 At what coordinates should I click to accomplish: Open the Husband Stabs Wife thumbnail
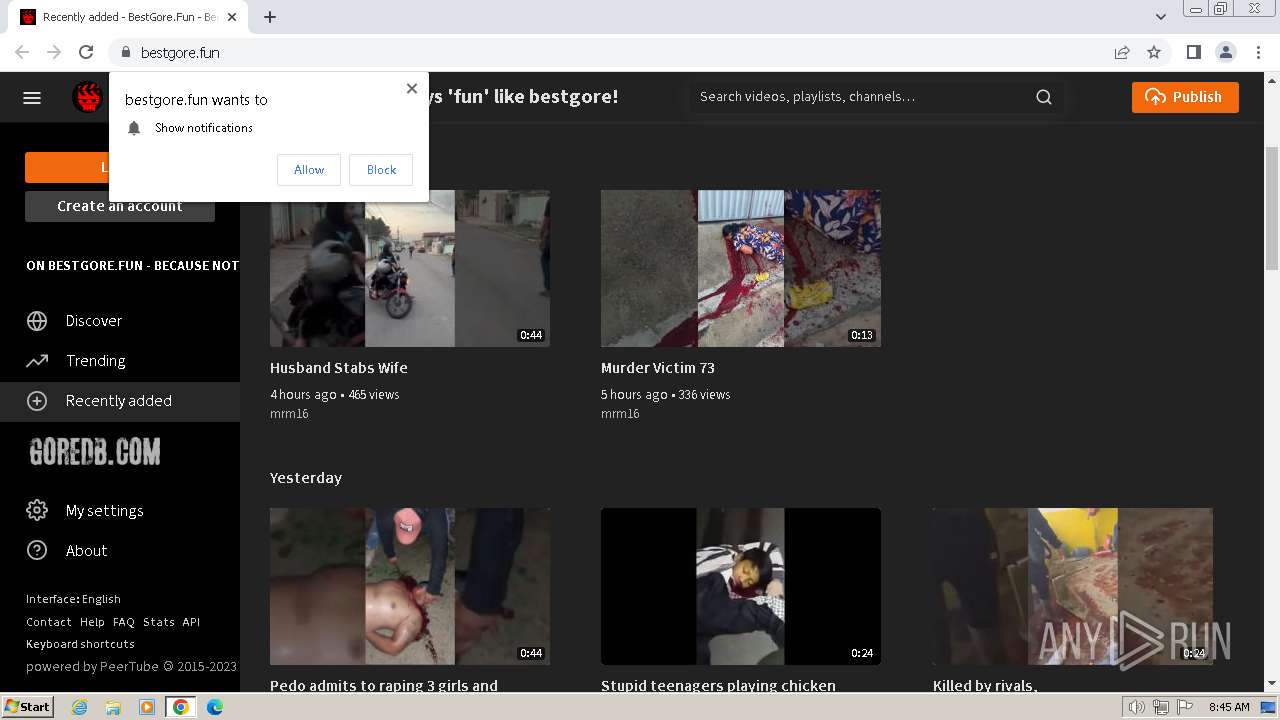410,268
